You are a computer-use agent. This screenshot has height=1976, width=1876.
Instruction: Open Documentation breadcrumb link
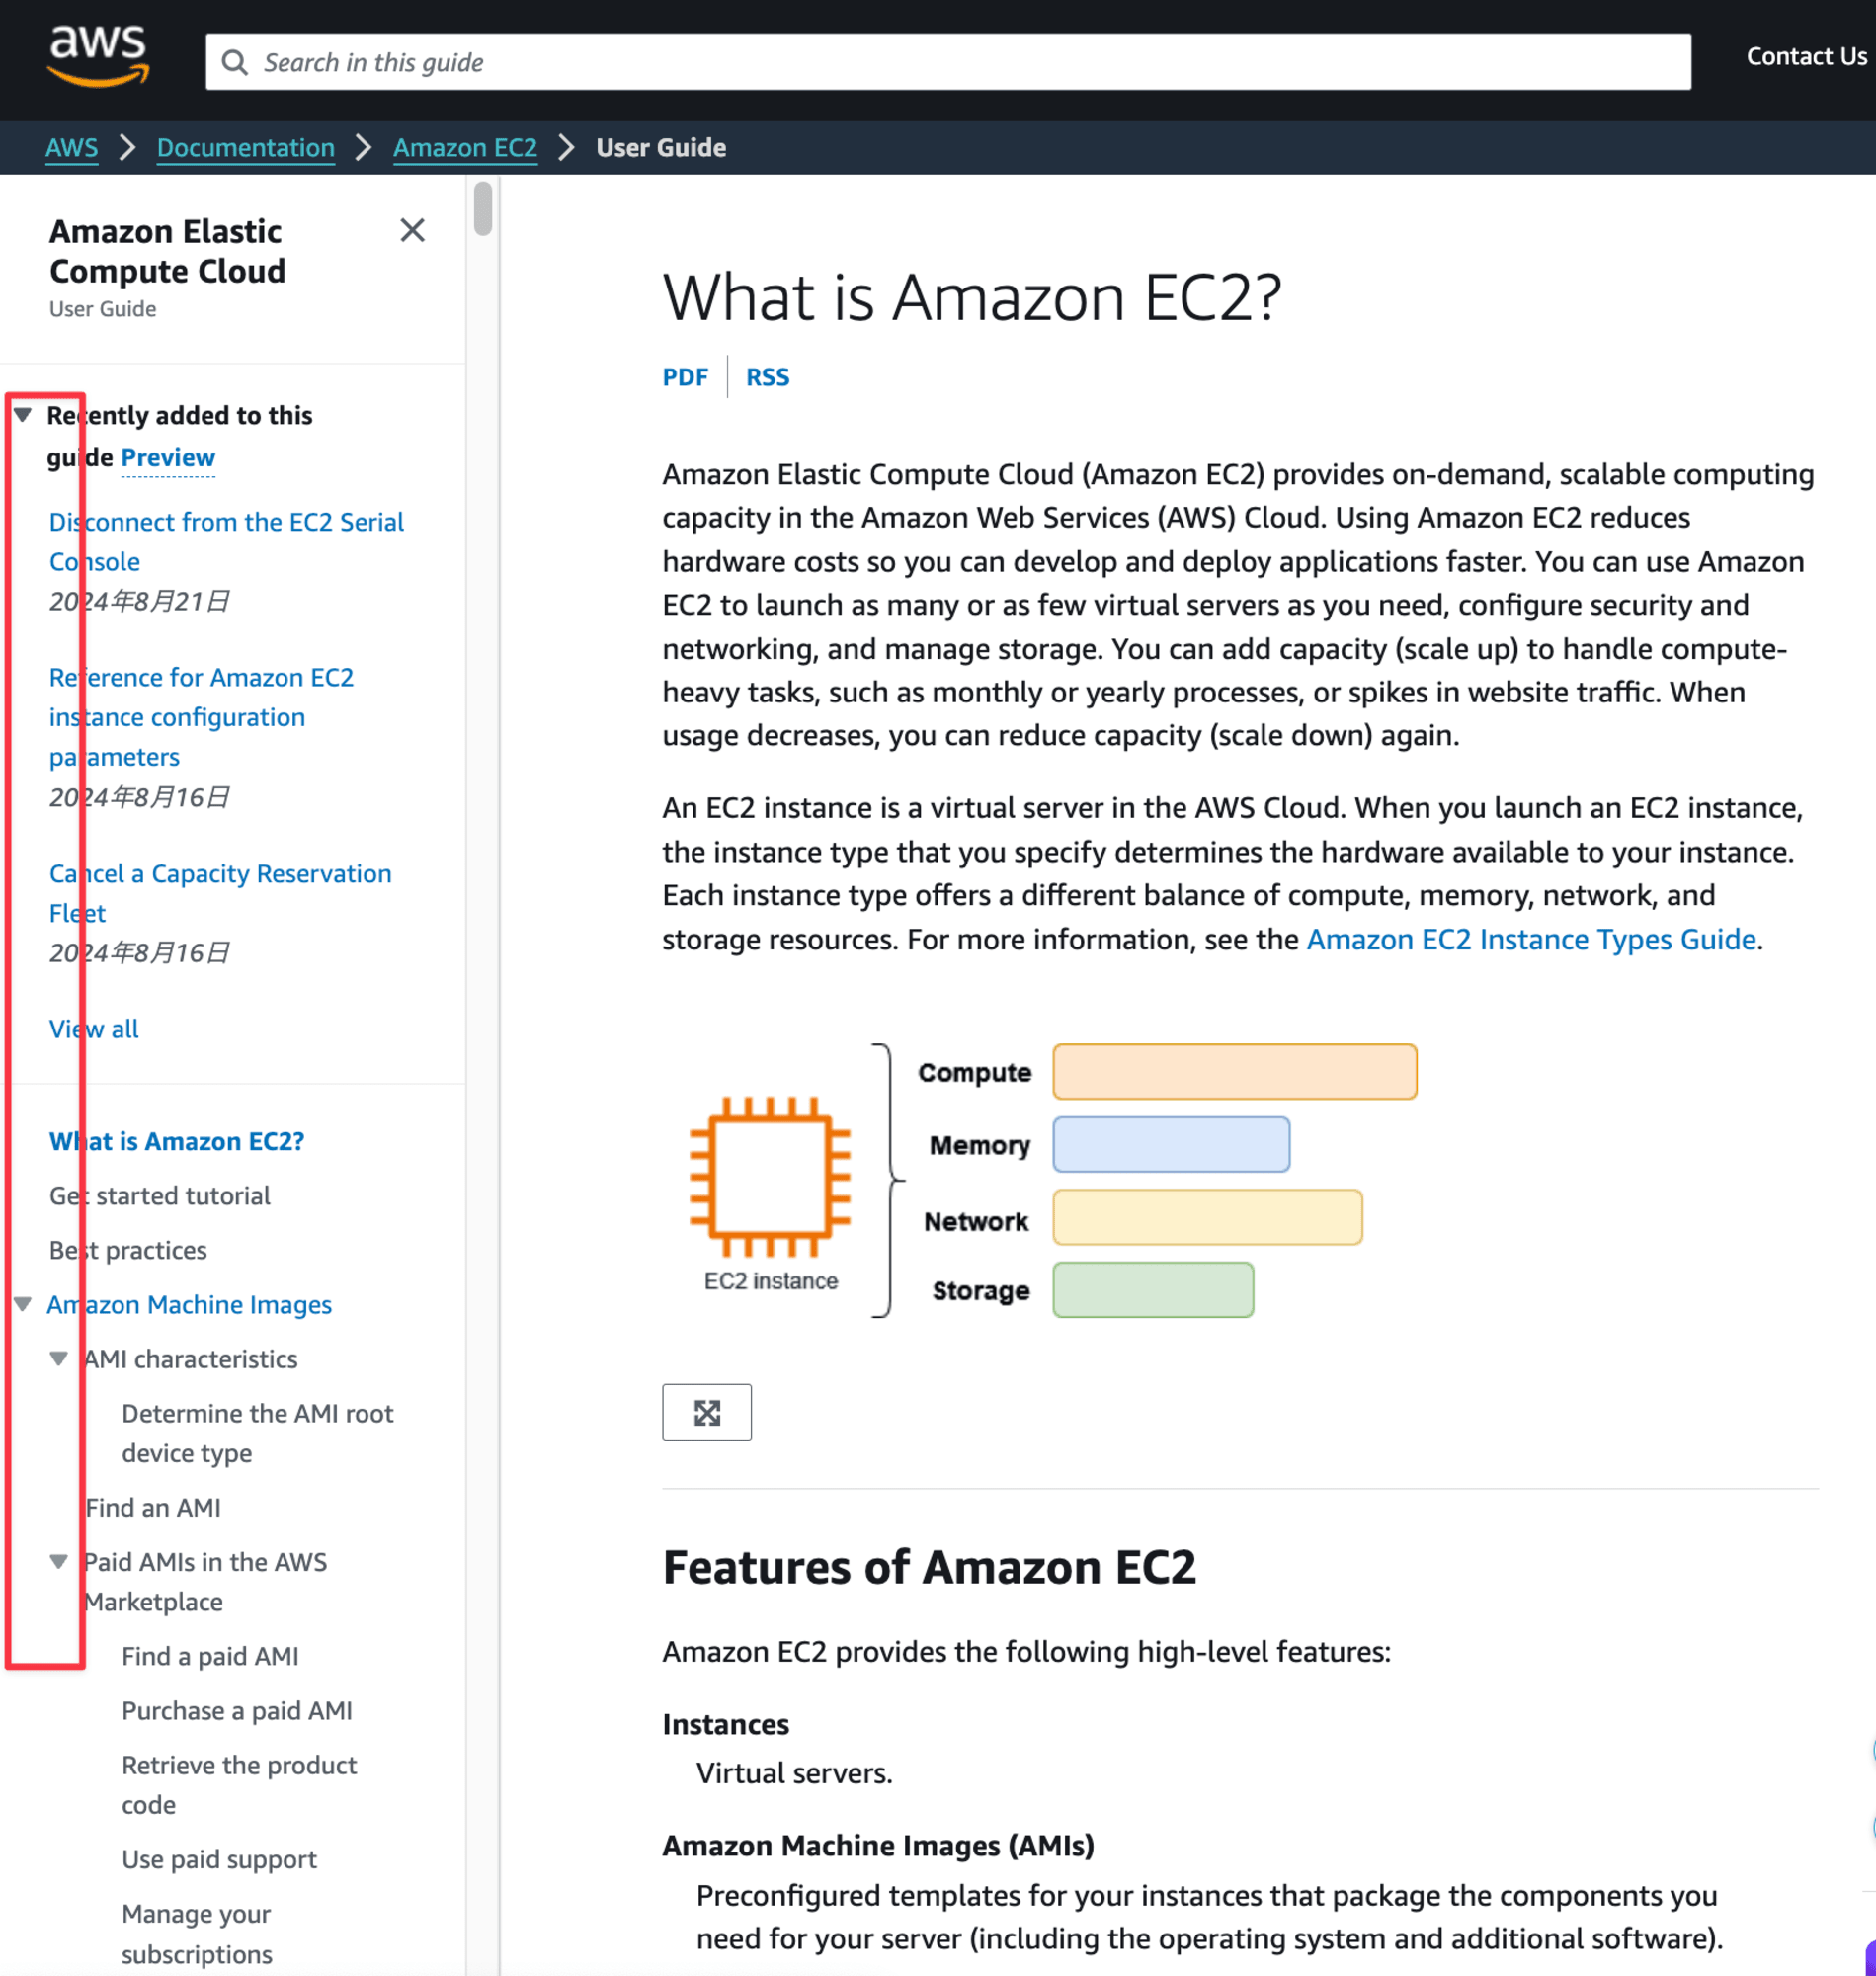(246, 148)
